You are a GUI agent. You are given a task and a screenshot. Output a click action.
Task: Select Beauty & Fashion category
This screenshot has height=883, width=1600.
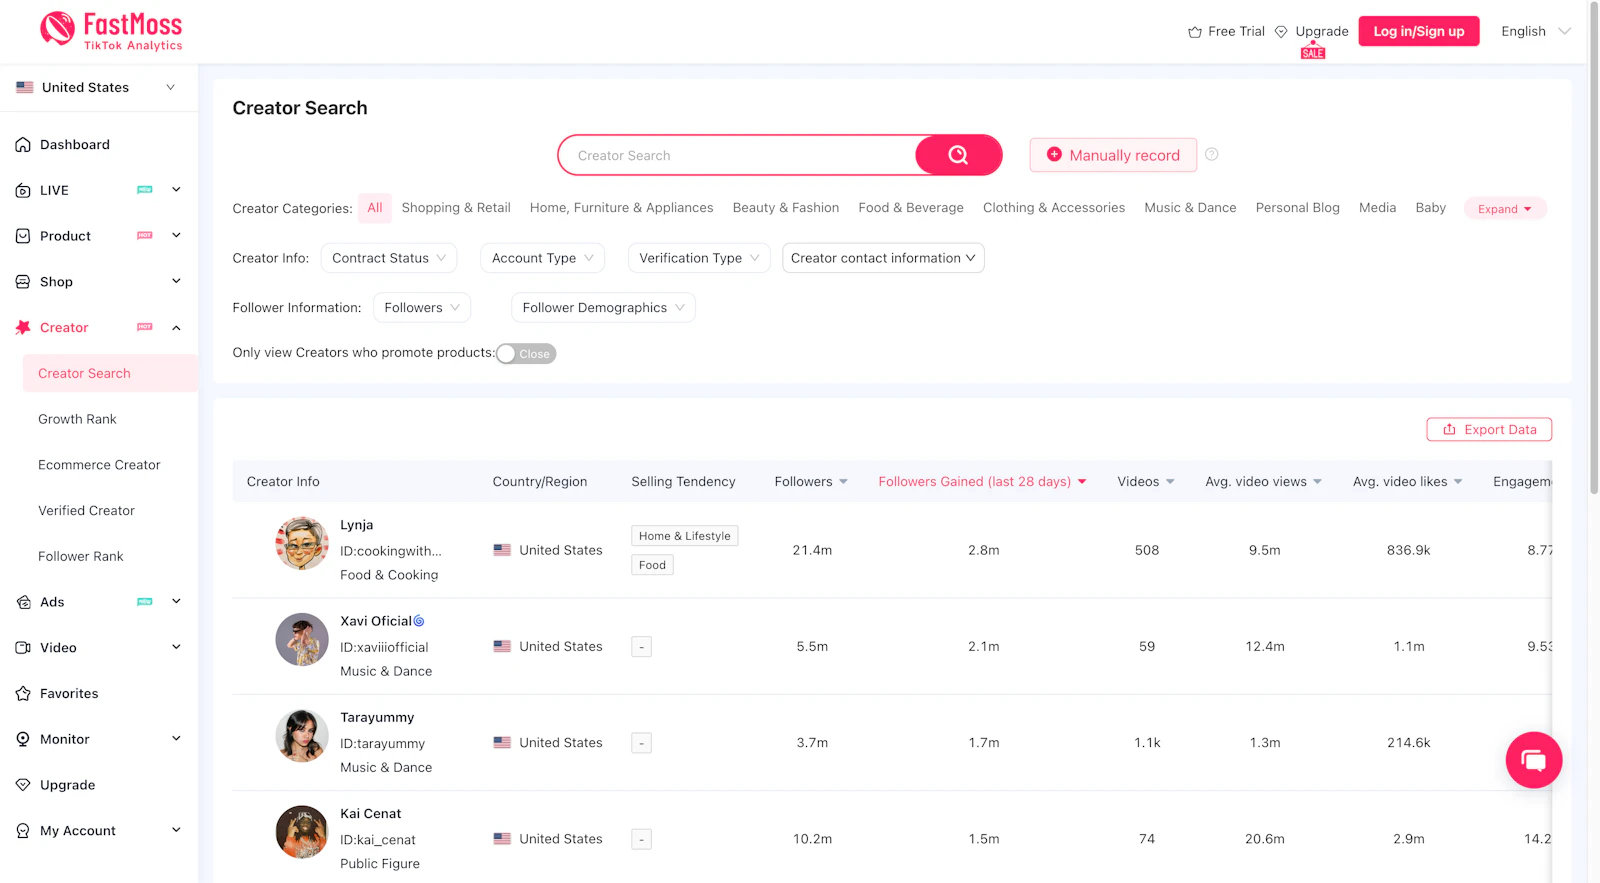pyautogui.click(x=786, y=208)
